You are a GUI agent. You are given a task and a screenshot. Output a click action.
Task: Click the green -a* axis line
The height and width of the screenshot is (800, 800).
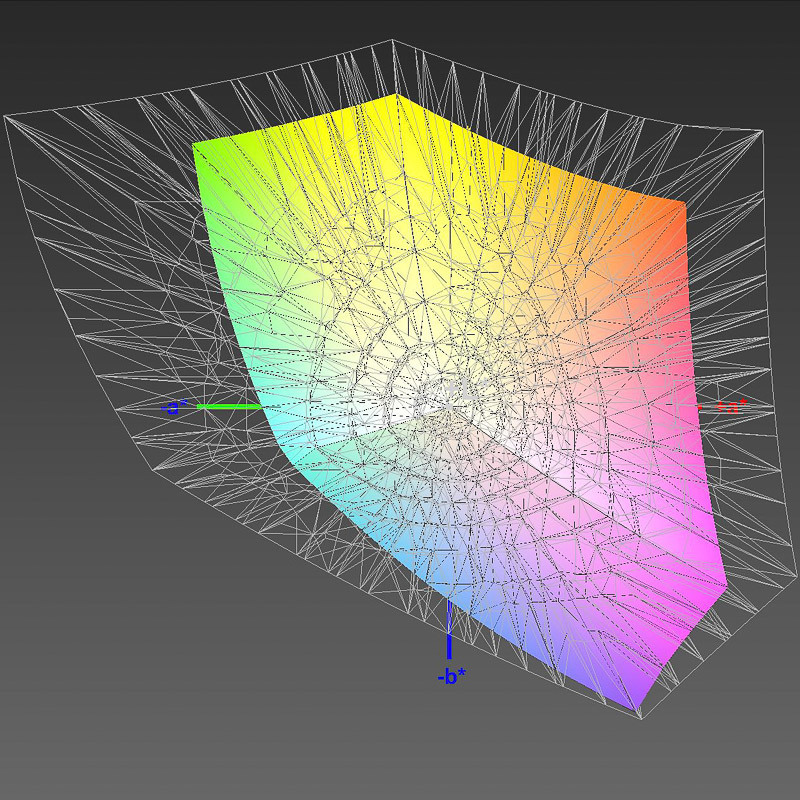230,406
